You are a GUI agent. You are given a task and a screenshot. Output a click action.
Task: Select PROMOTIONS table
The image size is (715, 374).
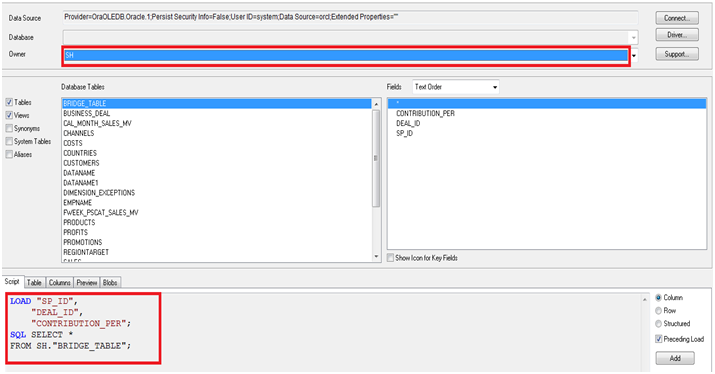[x=217, y=242]
